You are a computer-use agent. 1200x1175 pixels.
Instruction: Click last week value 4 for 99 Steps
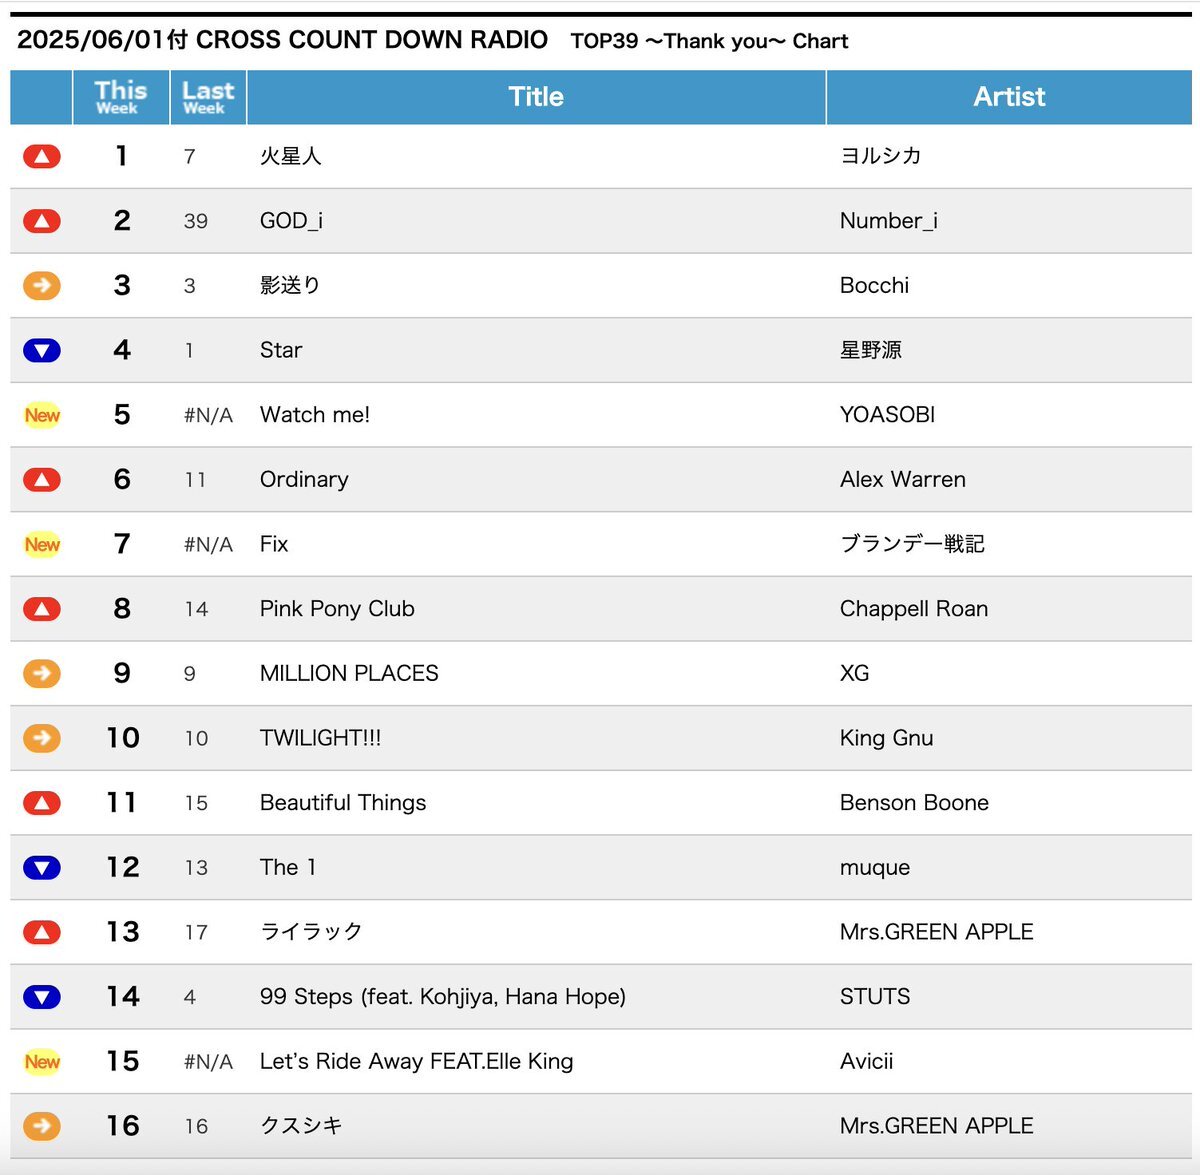click(190, 997)
